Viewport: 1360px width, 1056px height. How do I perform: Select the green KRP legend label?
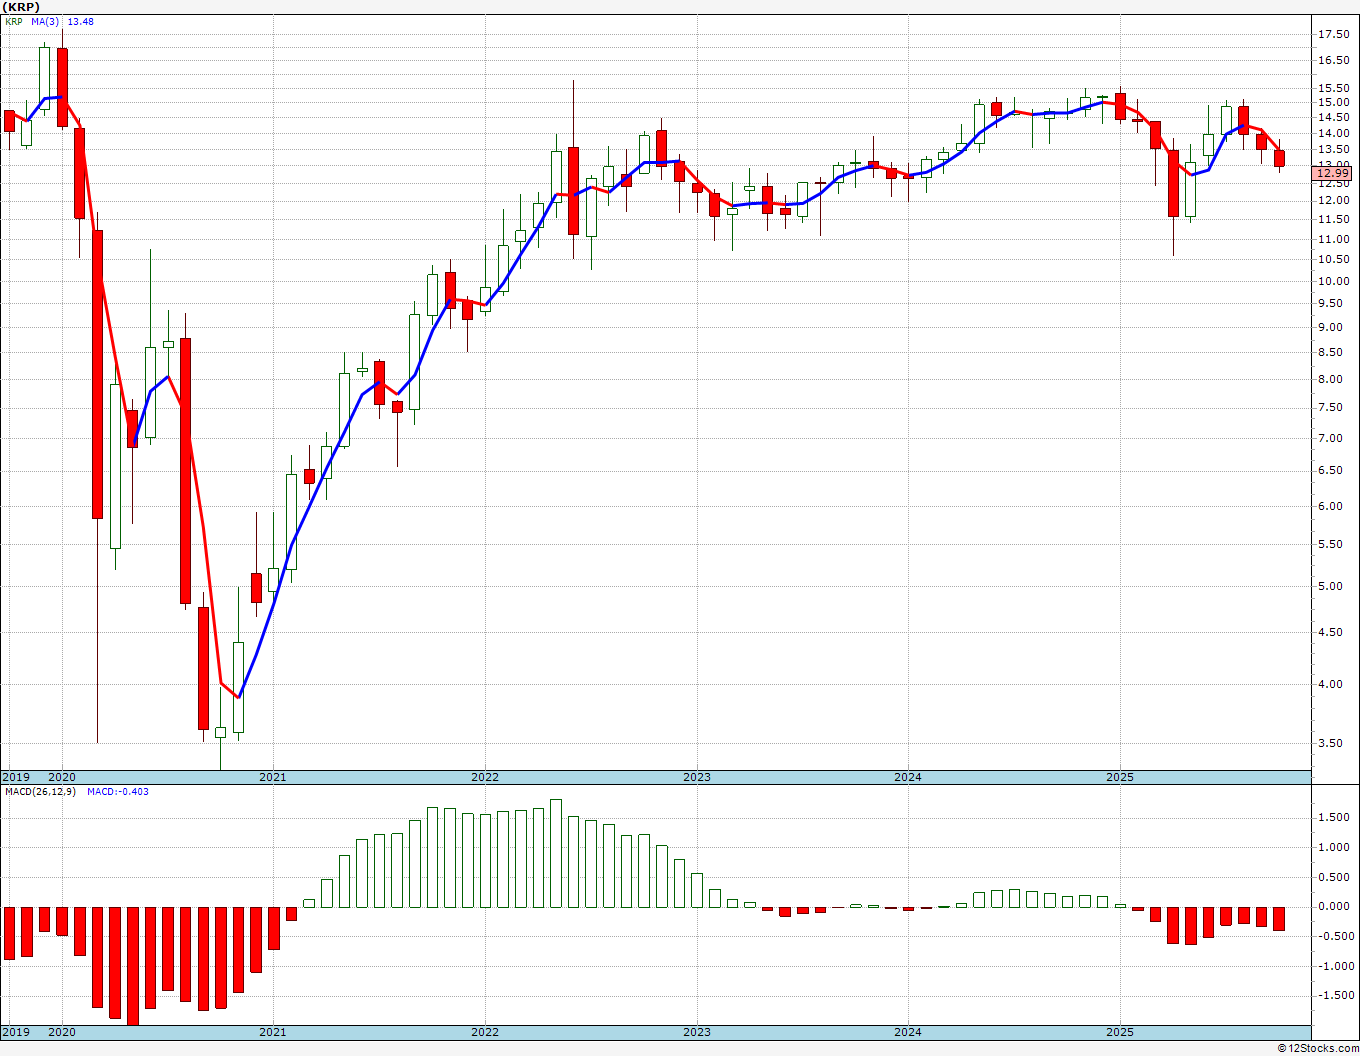[x=14, y=21]
